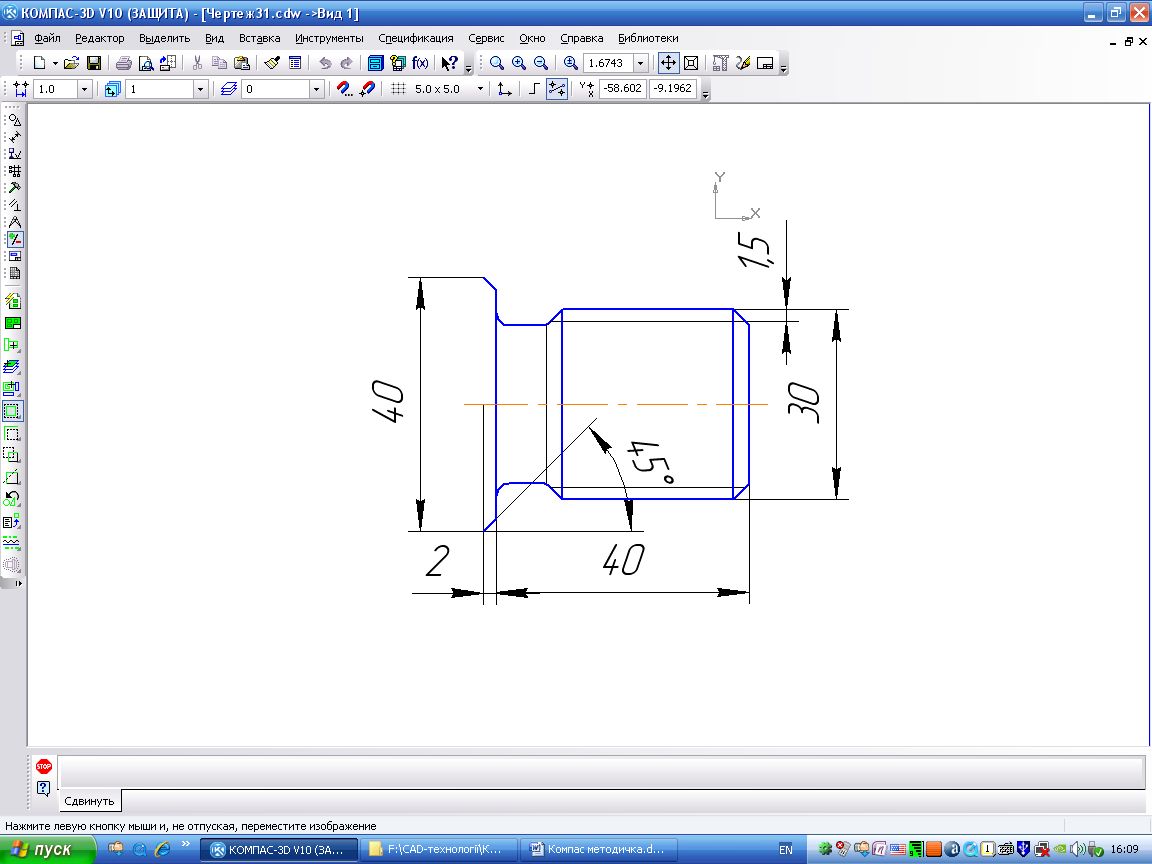
Task: Toggle local coordinate system button
Action: [504, 89]
